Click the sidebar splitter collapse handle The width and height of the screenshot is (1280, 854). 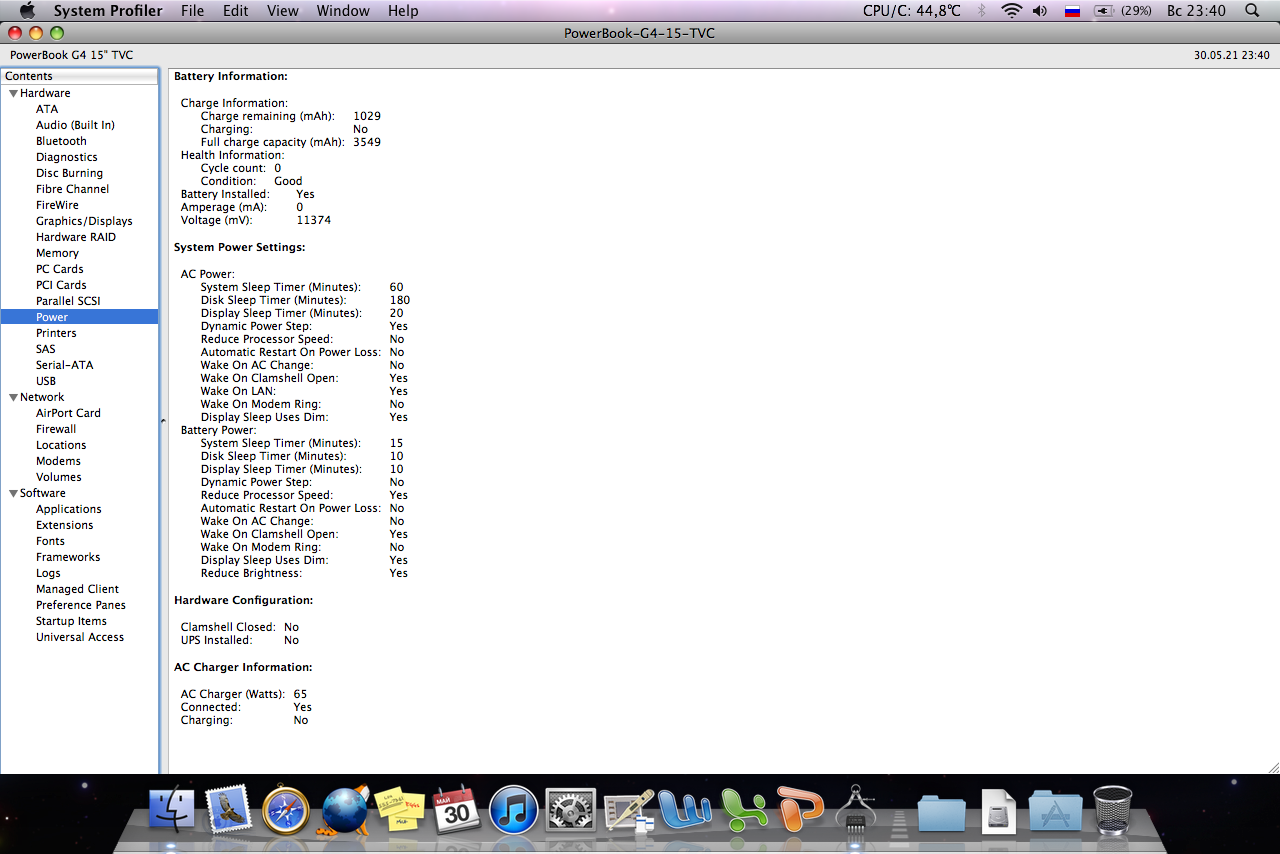163,421
